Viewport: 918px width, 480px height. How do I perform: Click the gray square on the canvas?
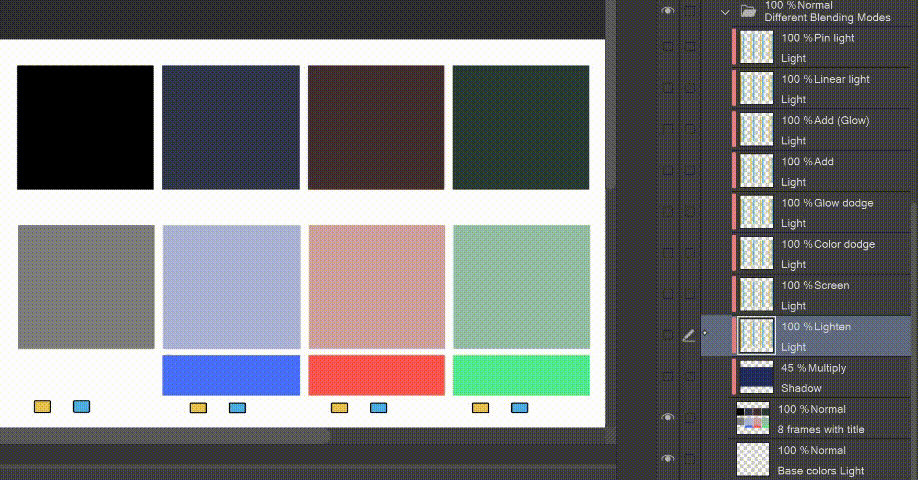coord(86,287)
